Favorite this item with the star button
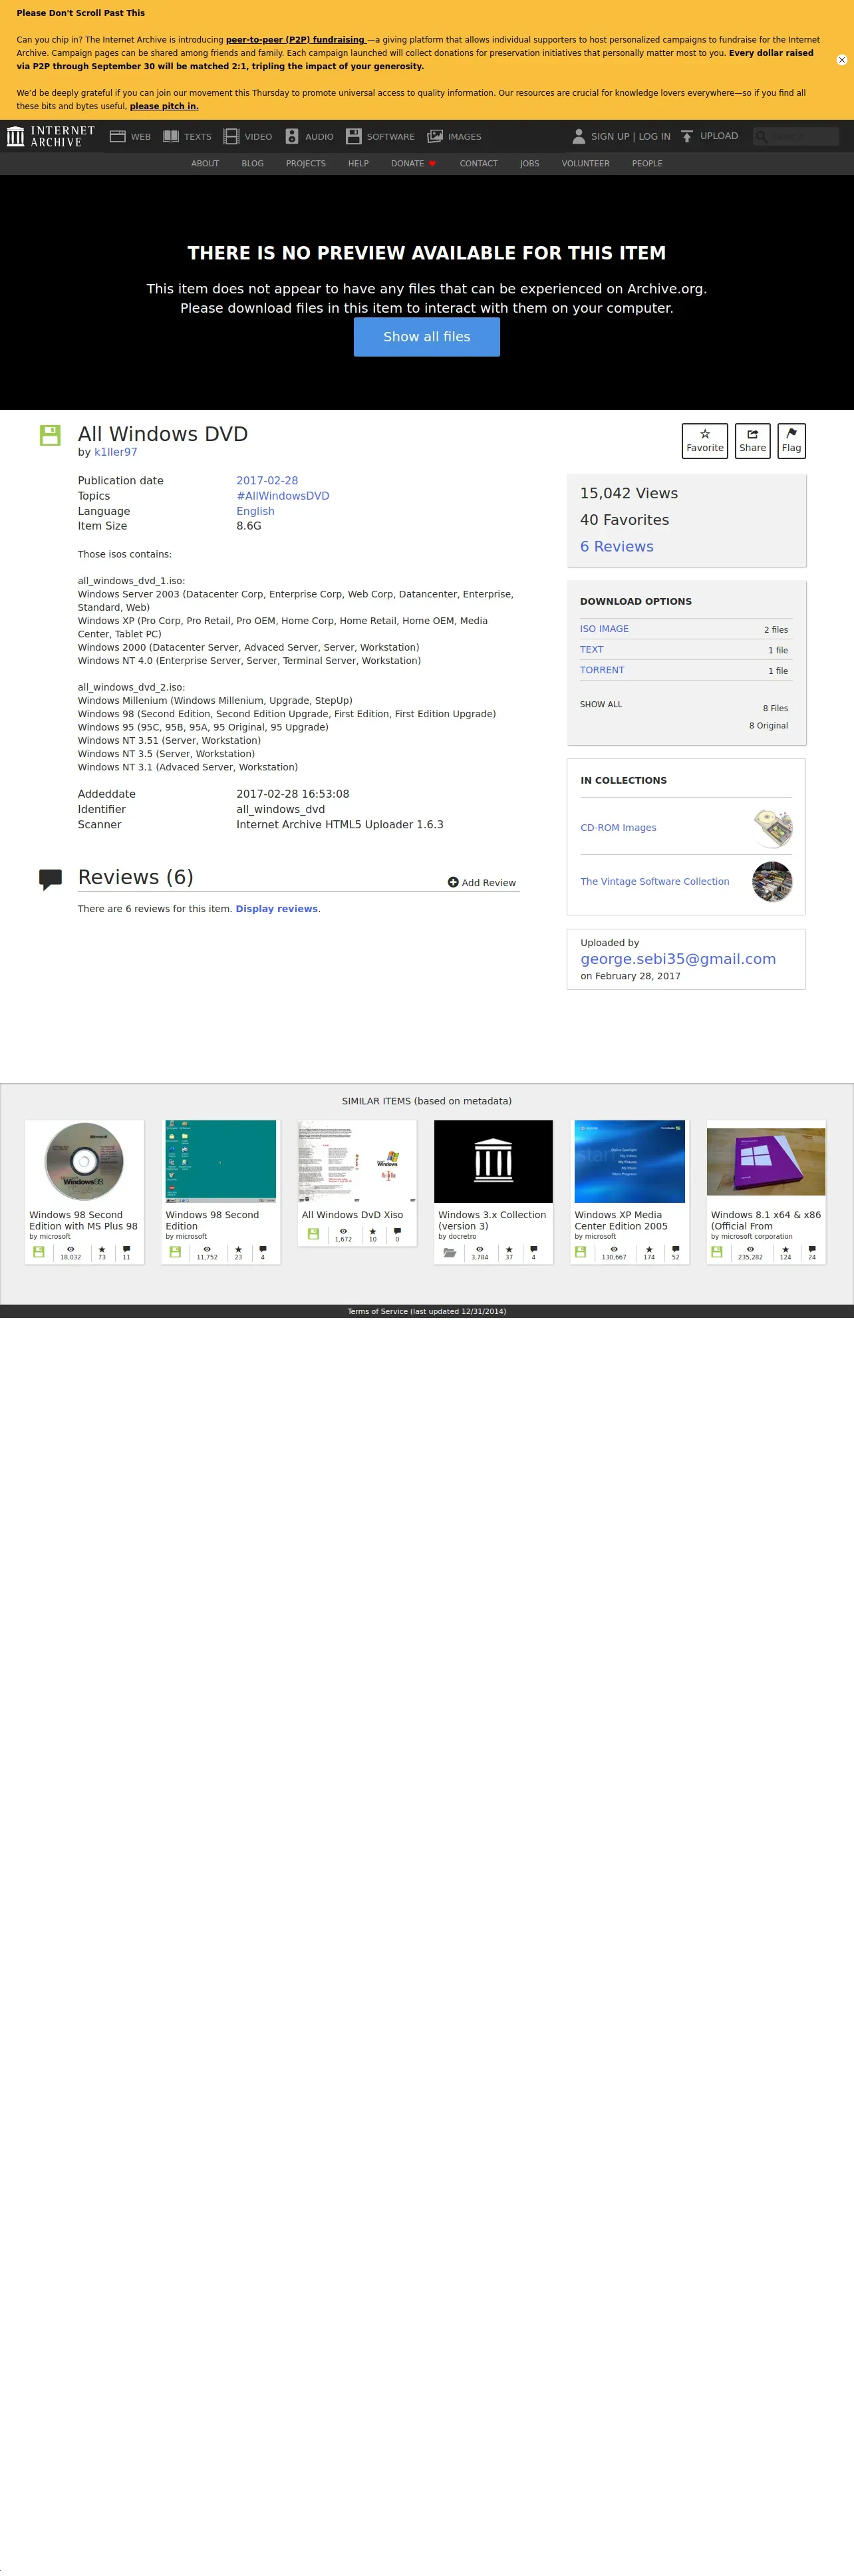 pyautogui.click(x=705, y=441)
